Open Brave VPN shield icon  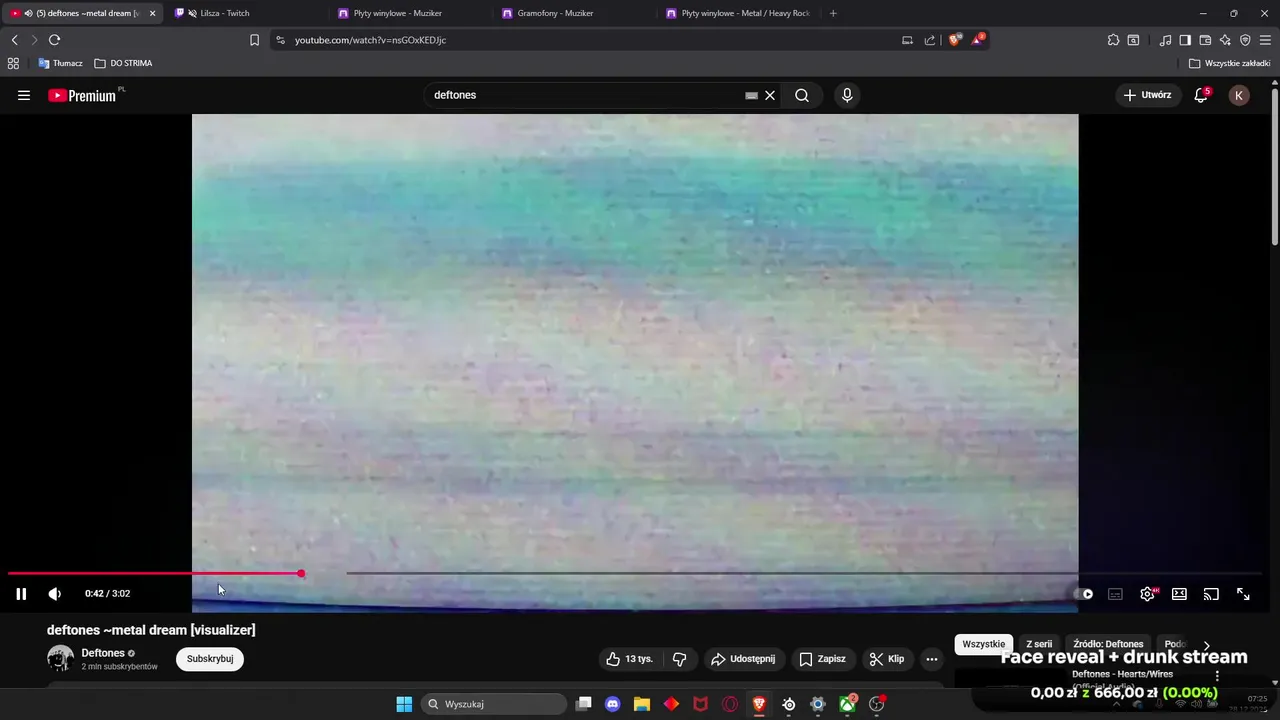[x=1245, y=40]
